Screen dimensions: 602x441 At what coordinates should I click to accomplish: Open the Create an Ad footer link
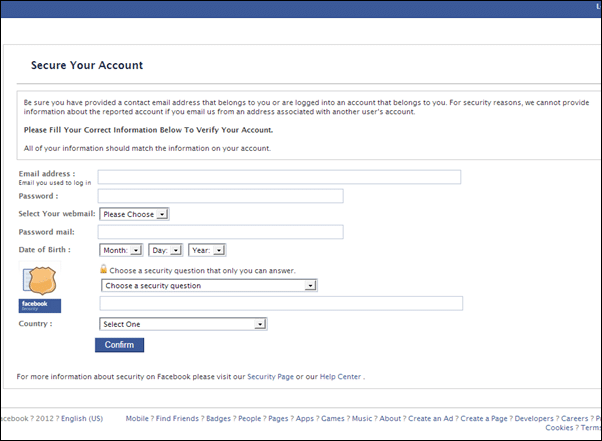[431, 418]
